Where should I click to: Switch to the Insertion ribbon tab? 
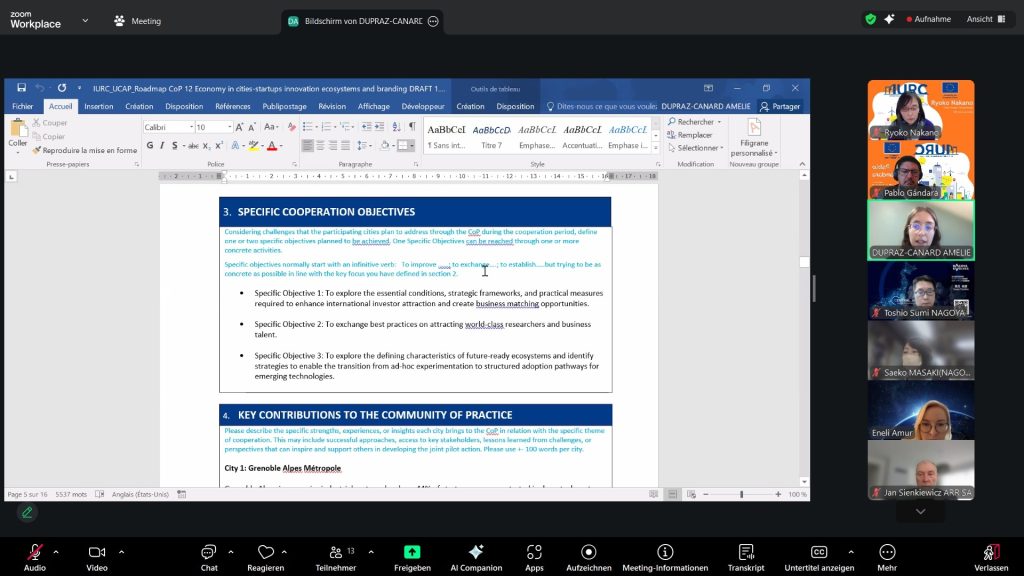98,106
